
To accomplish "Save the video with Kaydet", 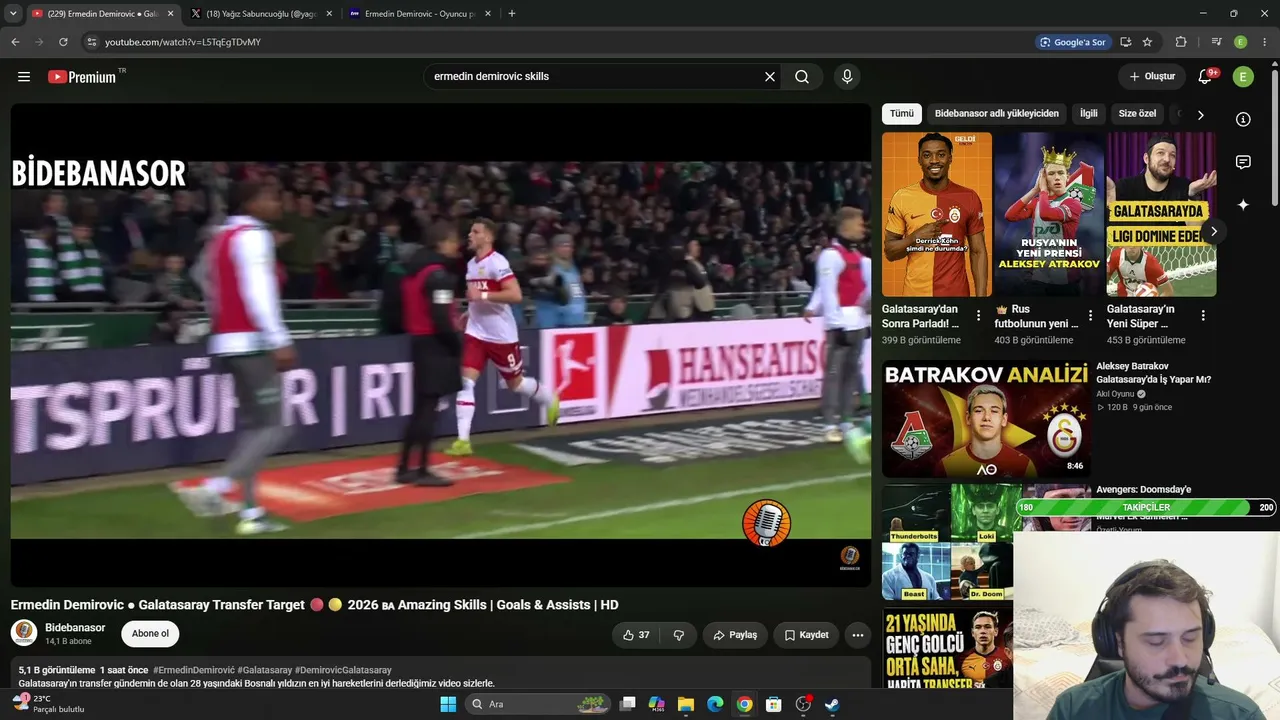I will [x=806, y=635].
